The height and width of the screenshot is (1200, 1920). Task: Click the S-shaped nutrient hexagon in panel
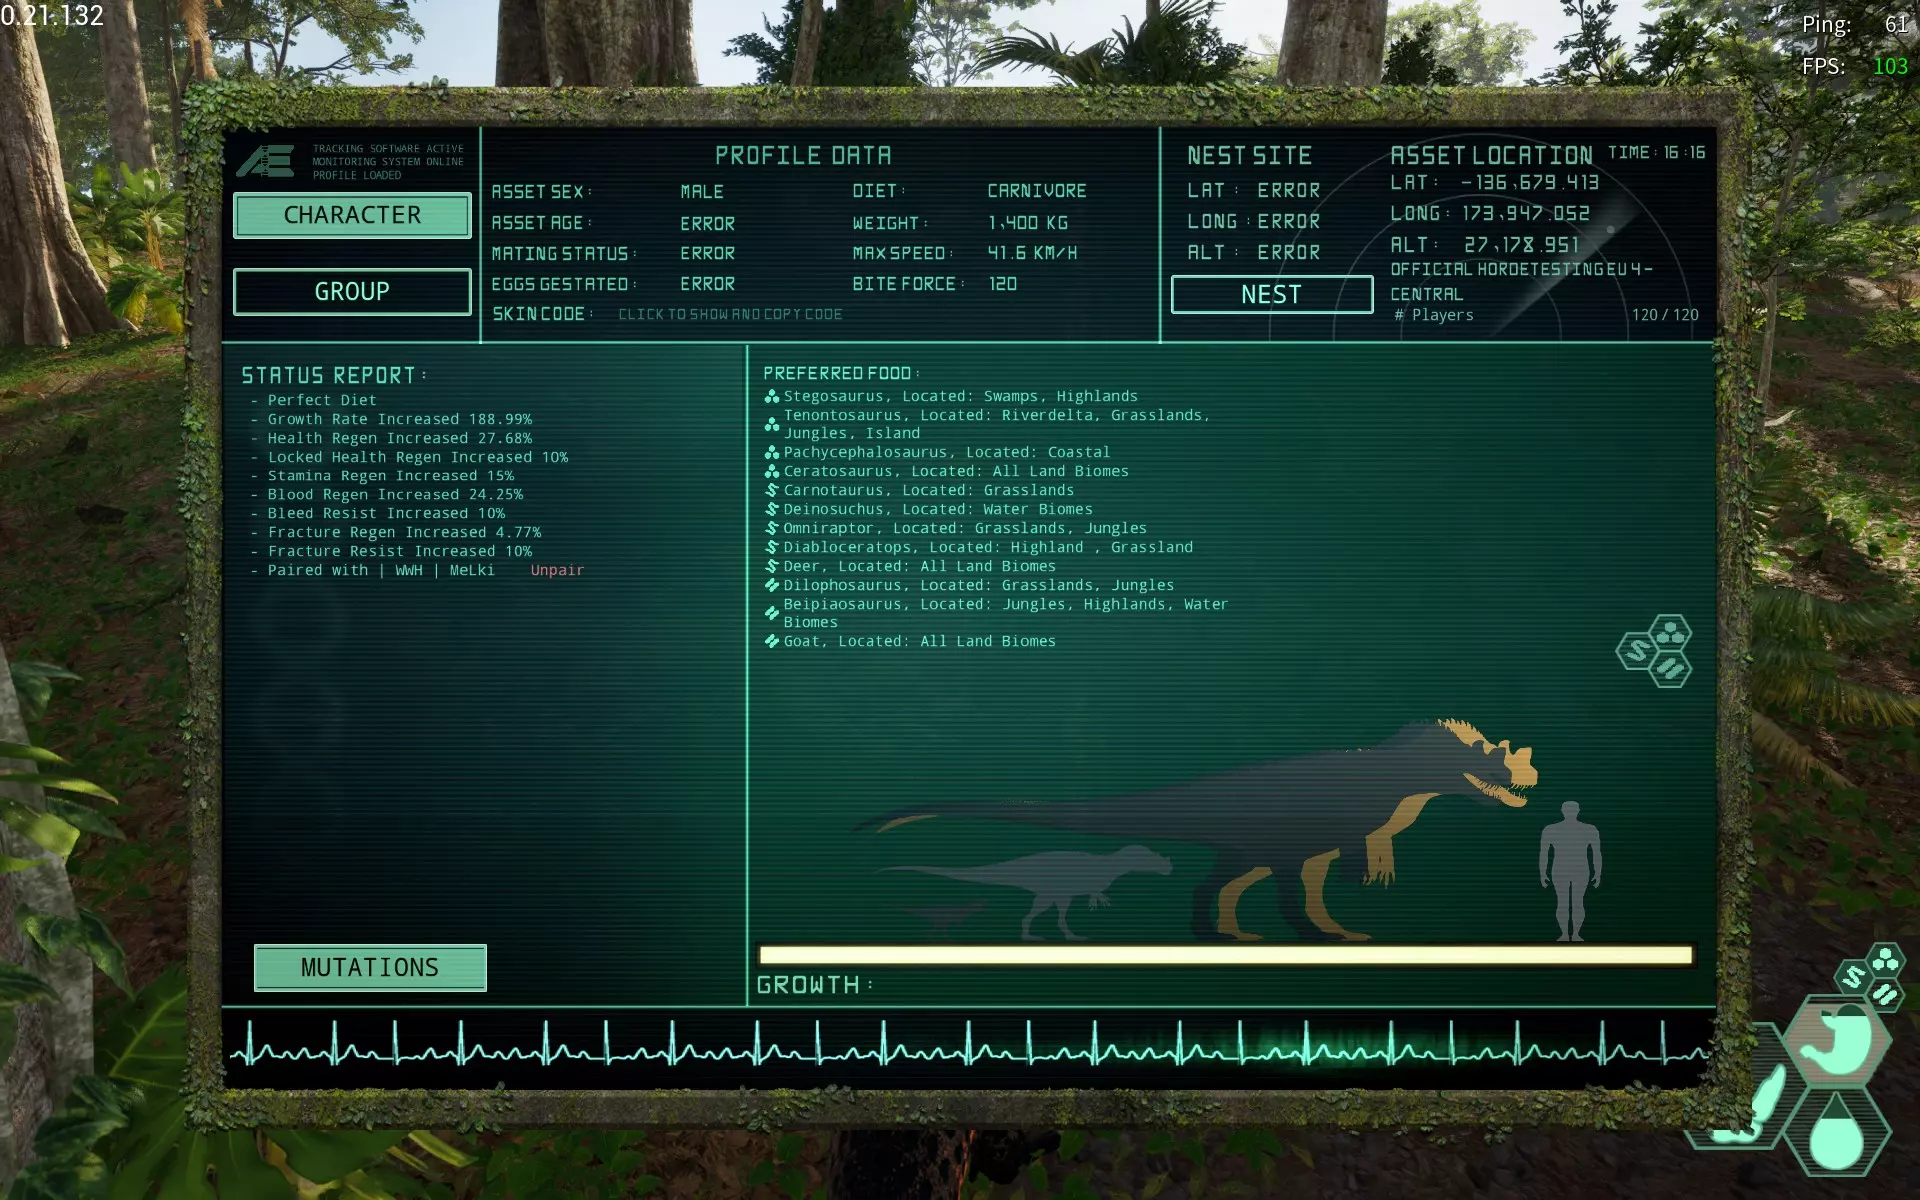click(1637, 652)
